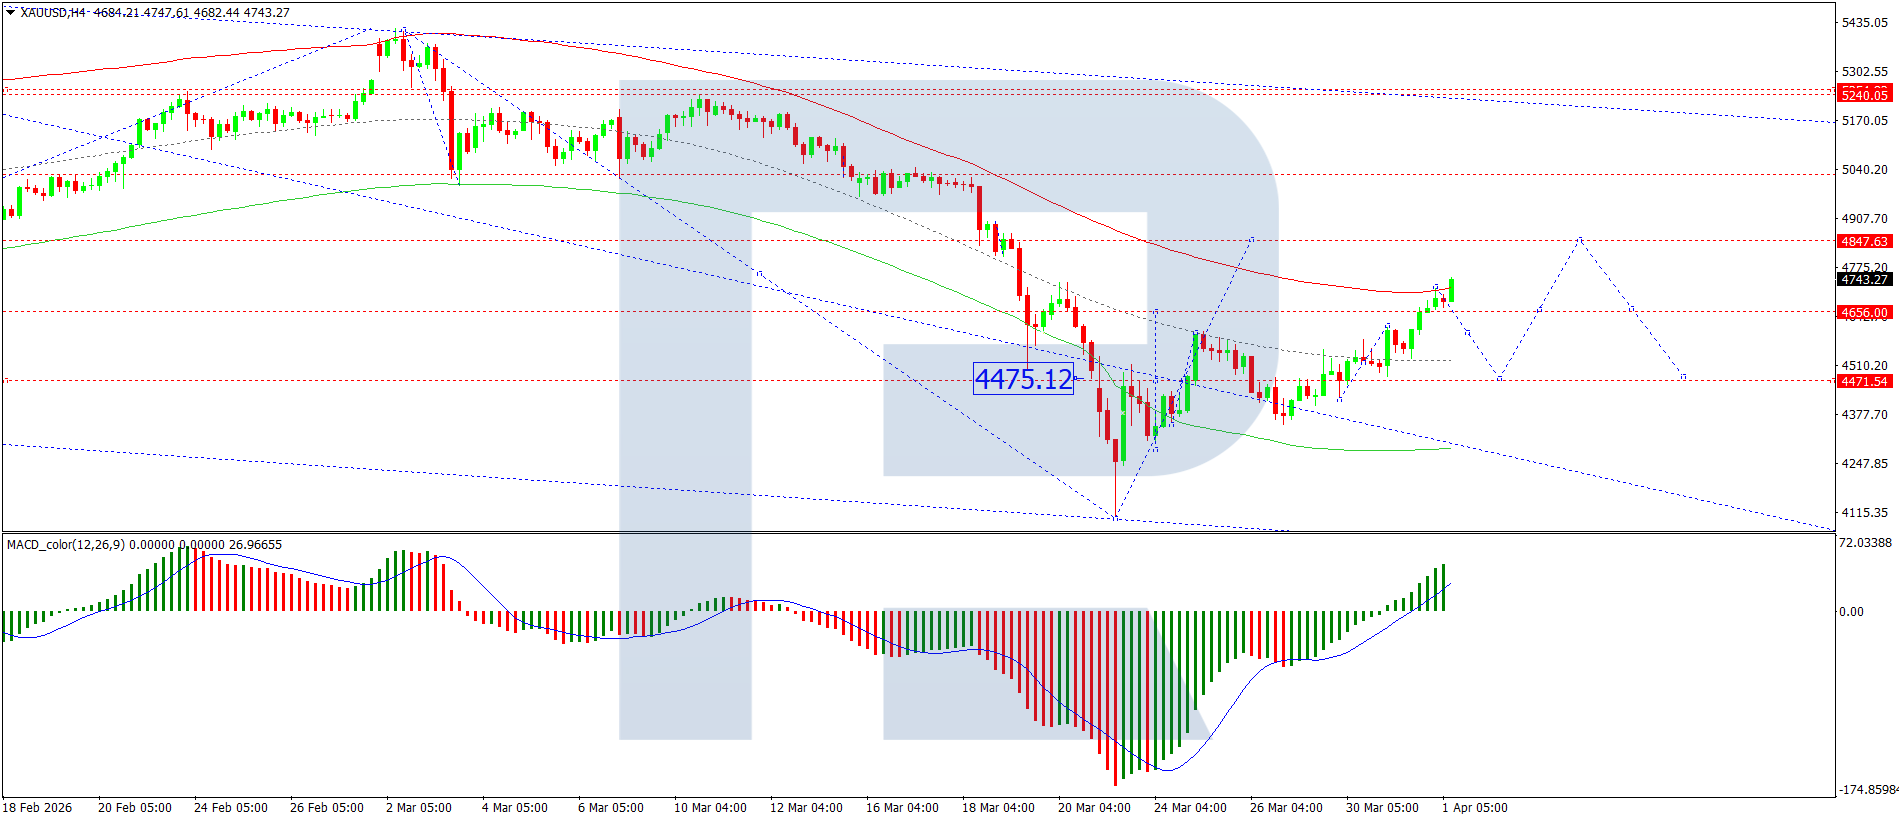Click the red 4656.00 level tag
This screenshot has height=820, width=1899.
coord(1865,312)
